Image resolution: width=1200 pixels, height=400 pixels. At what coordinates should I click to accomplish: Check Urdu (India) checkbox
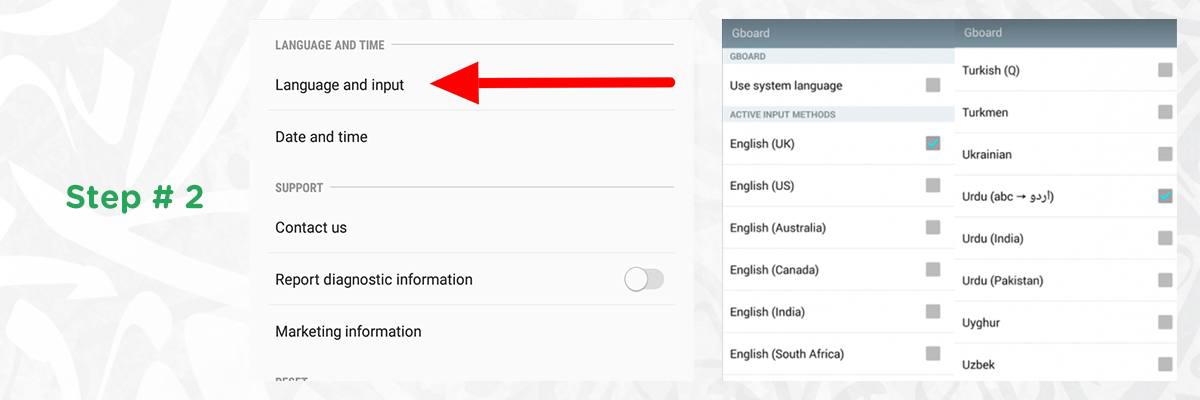pos(1165,238)
